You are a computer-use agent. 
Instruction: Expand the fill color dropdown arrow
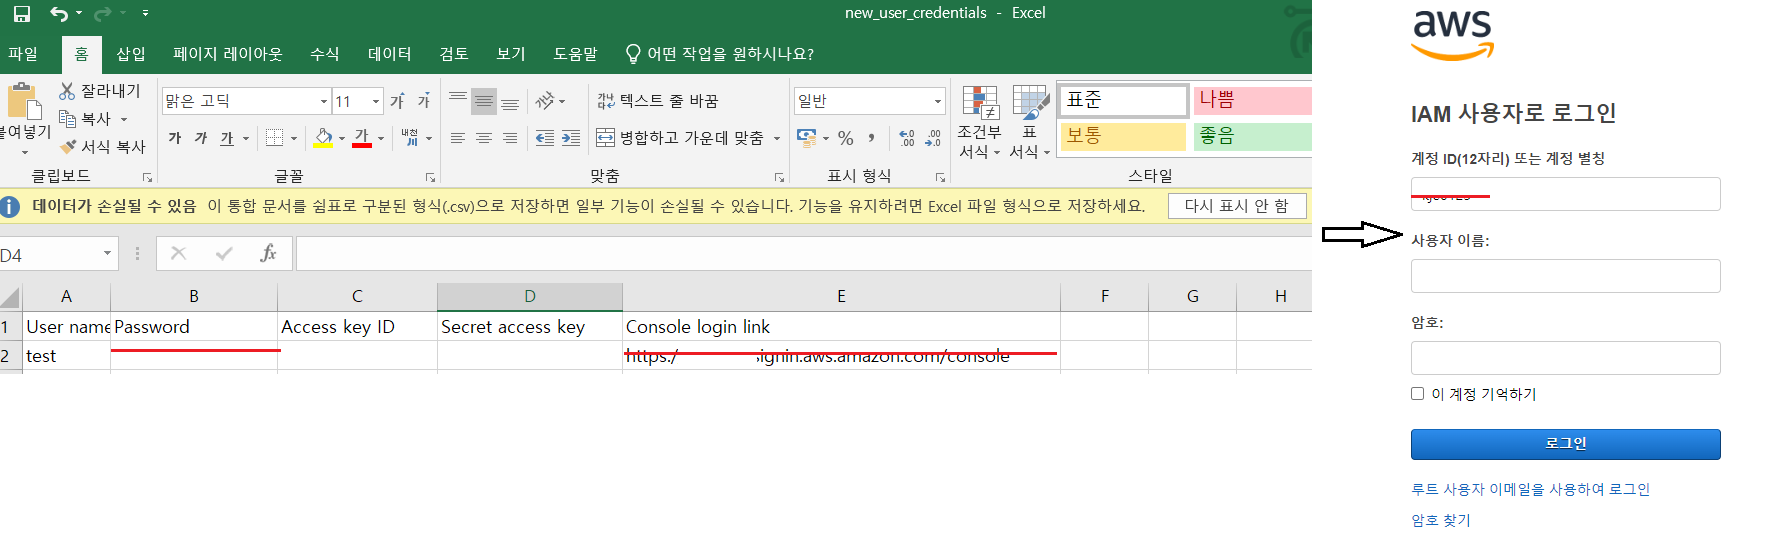341,138
